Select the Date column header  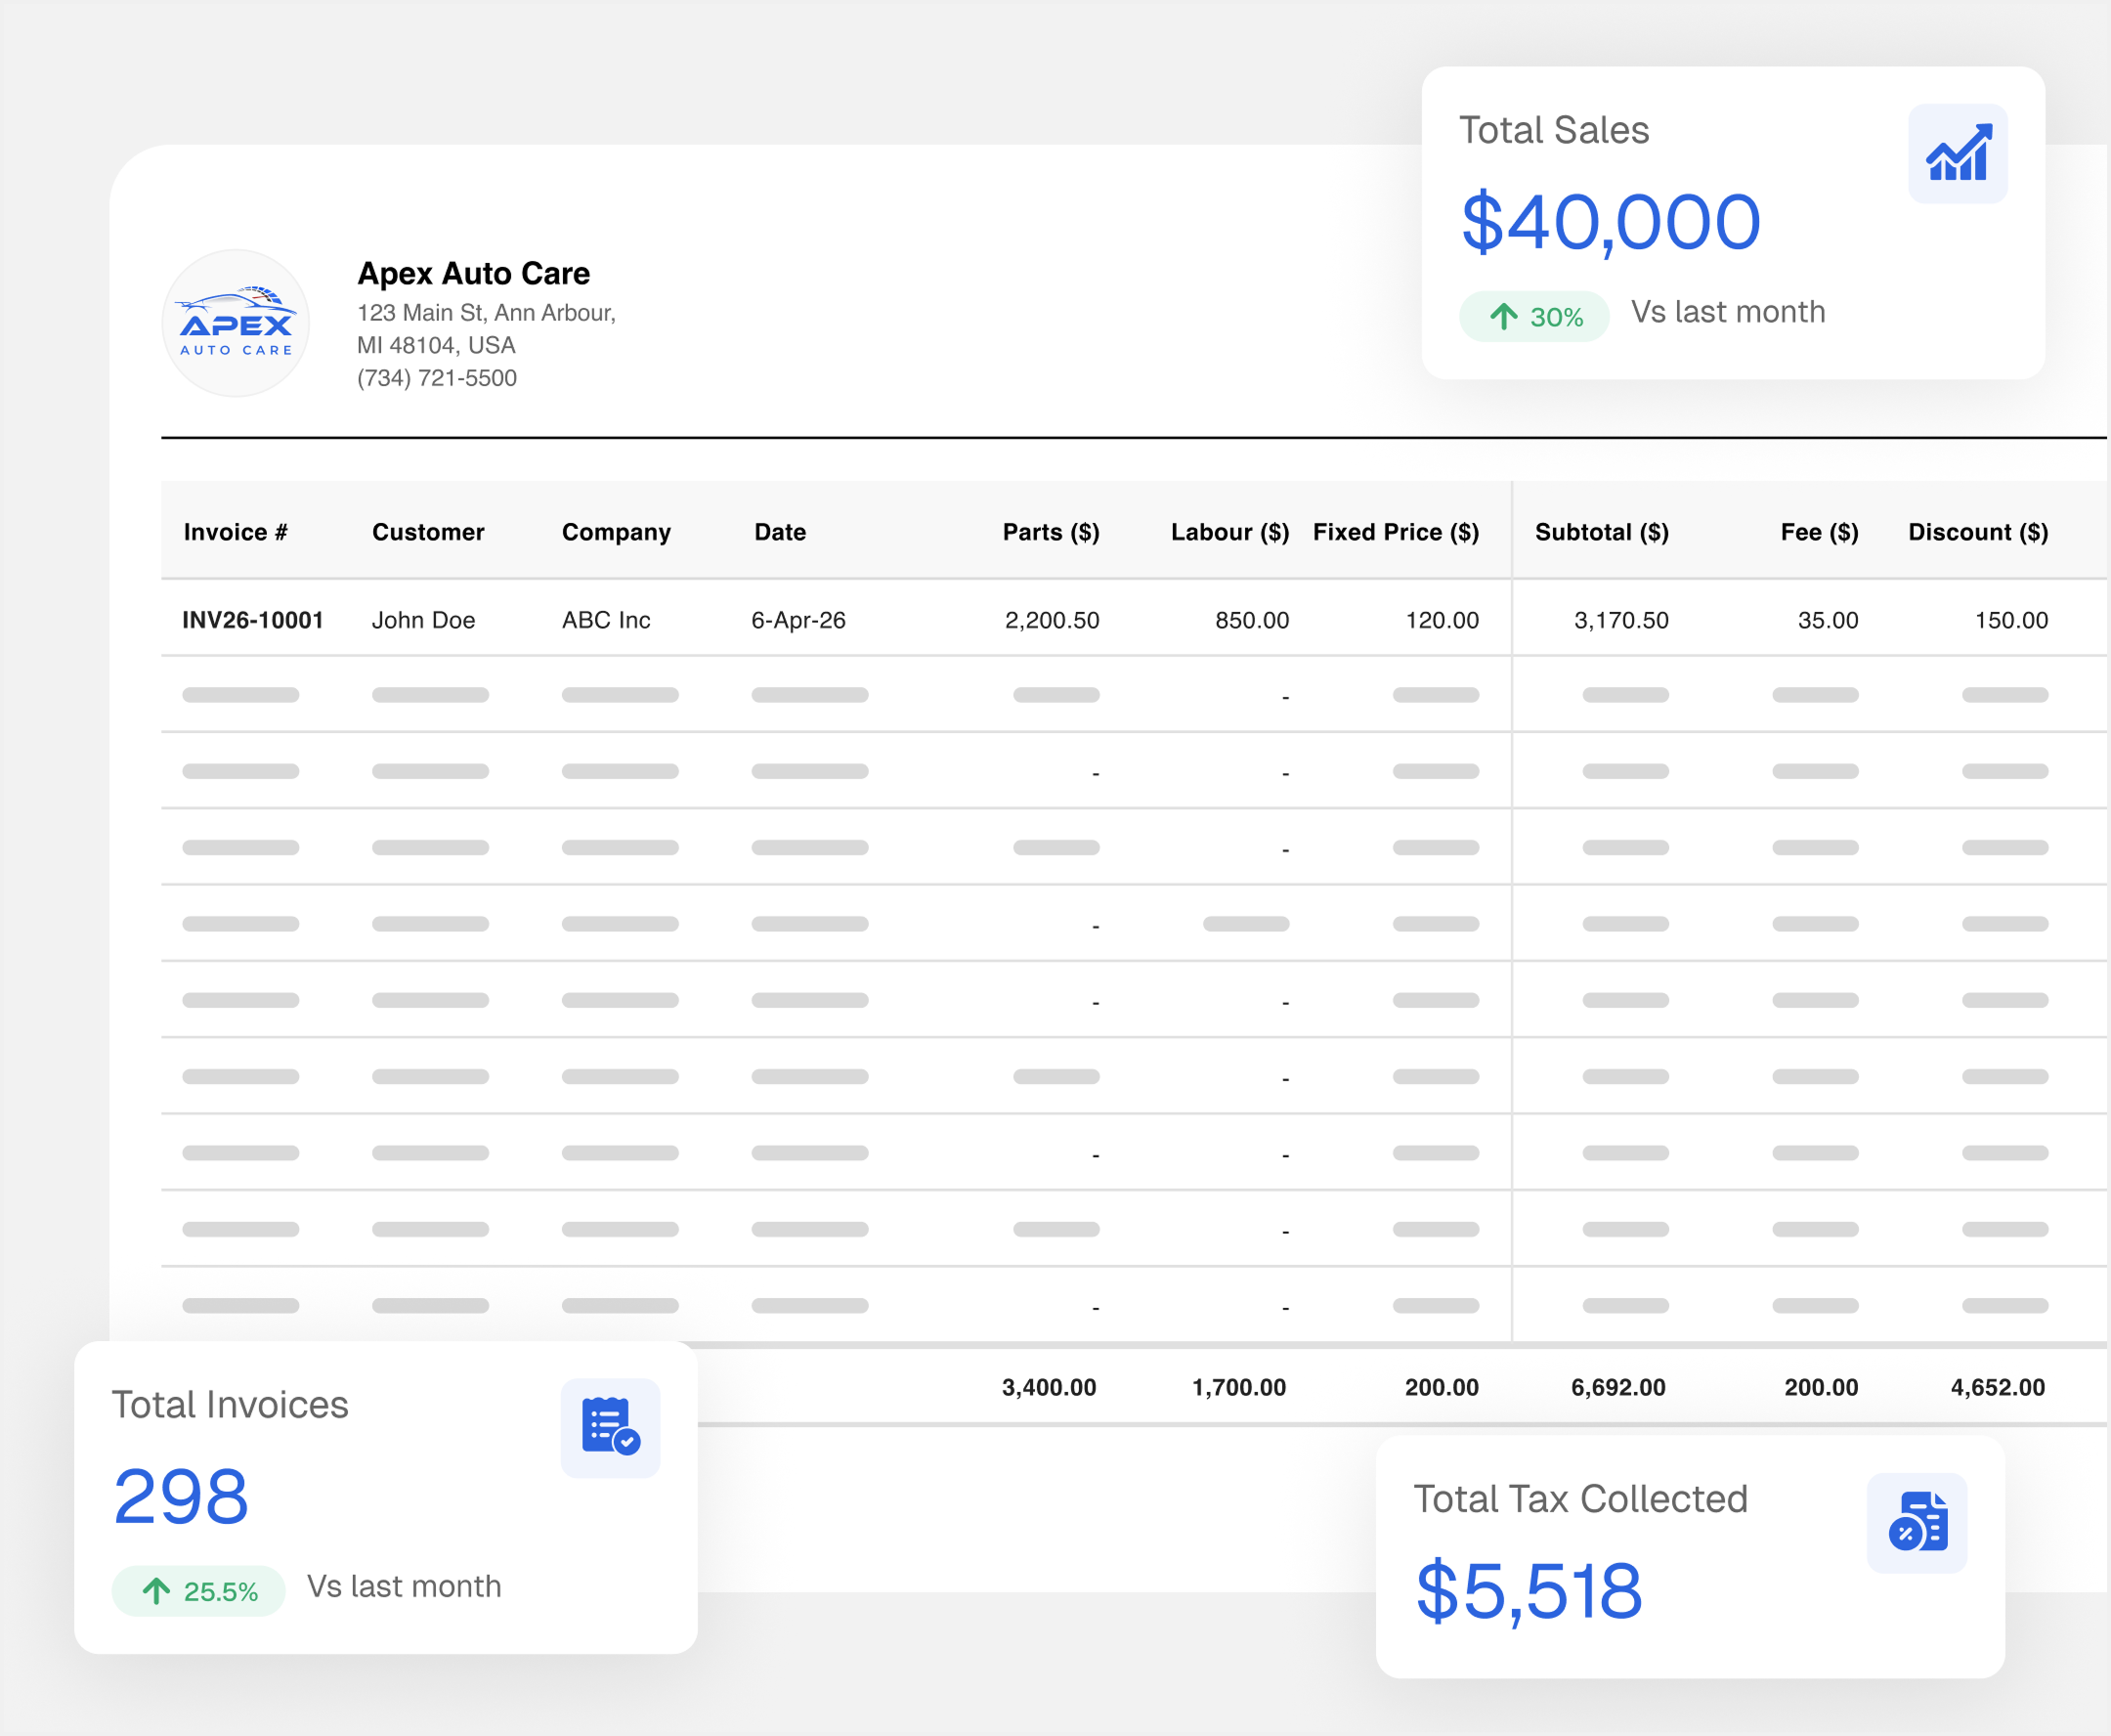click(x=780, y=532)
